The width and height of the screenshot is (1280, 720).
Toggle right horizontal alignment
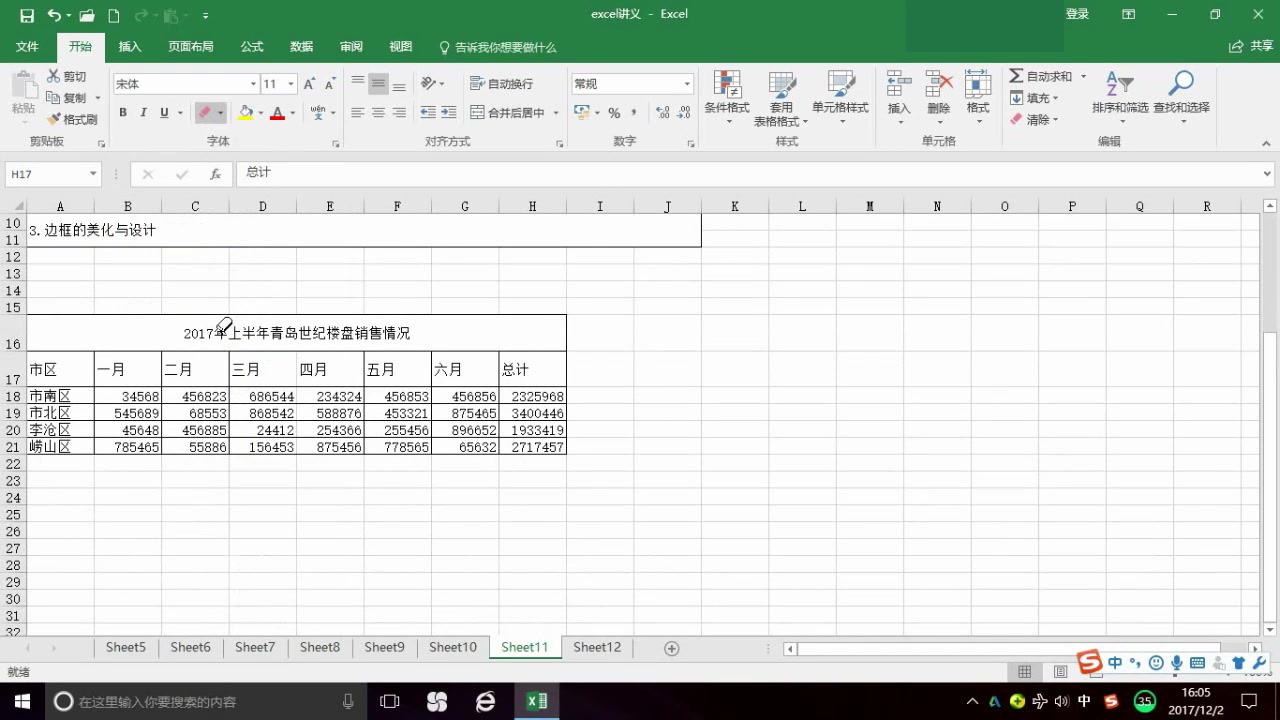(399, 113)
